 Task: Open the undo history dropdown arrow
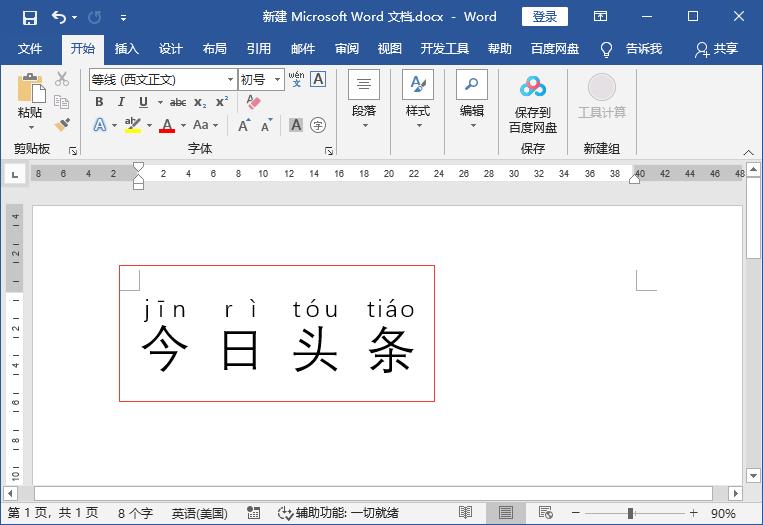(74, 18)
